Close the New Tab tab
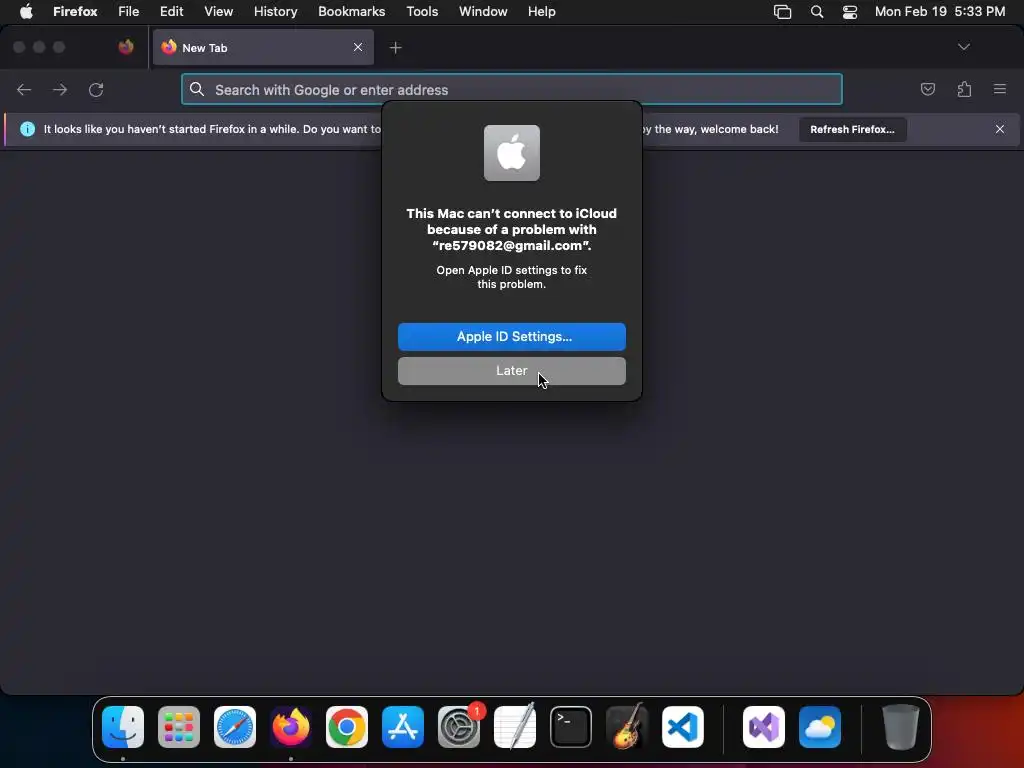 (358, 47)
